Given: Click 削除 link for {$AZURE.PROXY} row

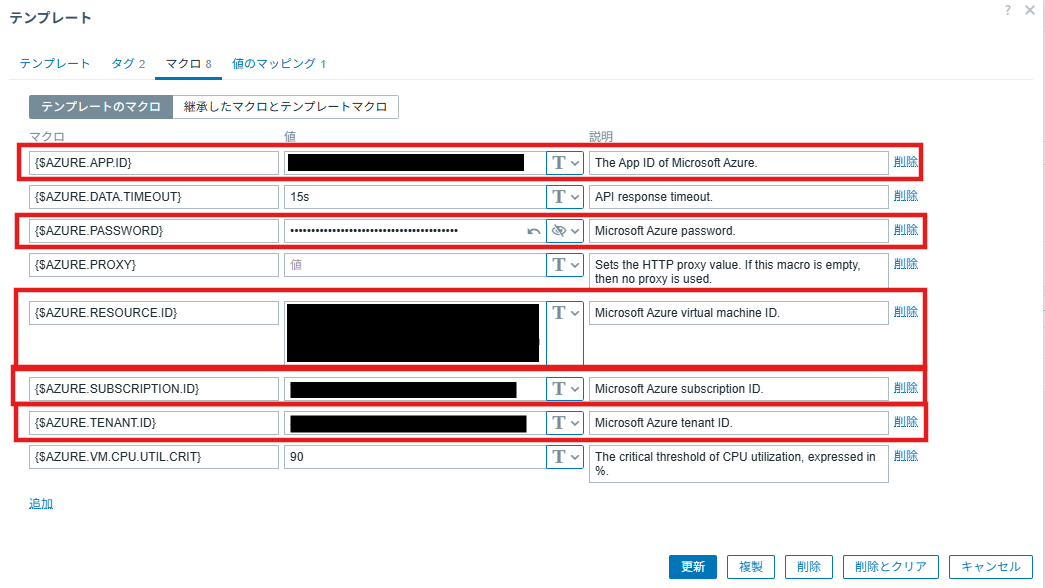Looking at the screenshot, I should [905, 264].
